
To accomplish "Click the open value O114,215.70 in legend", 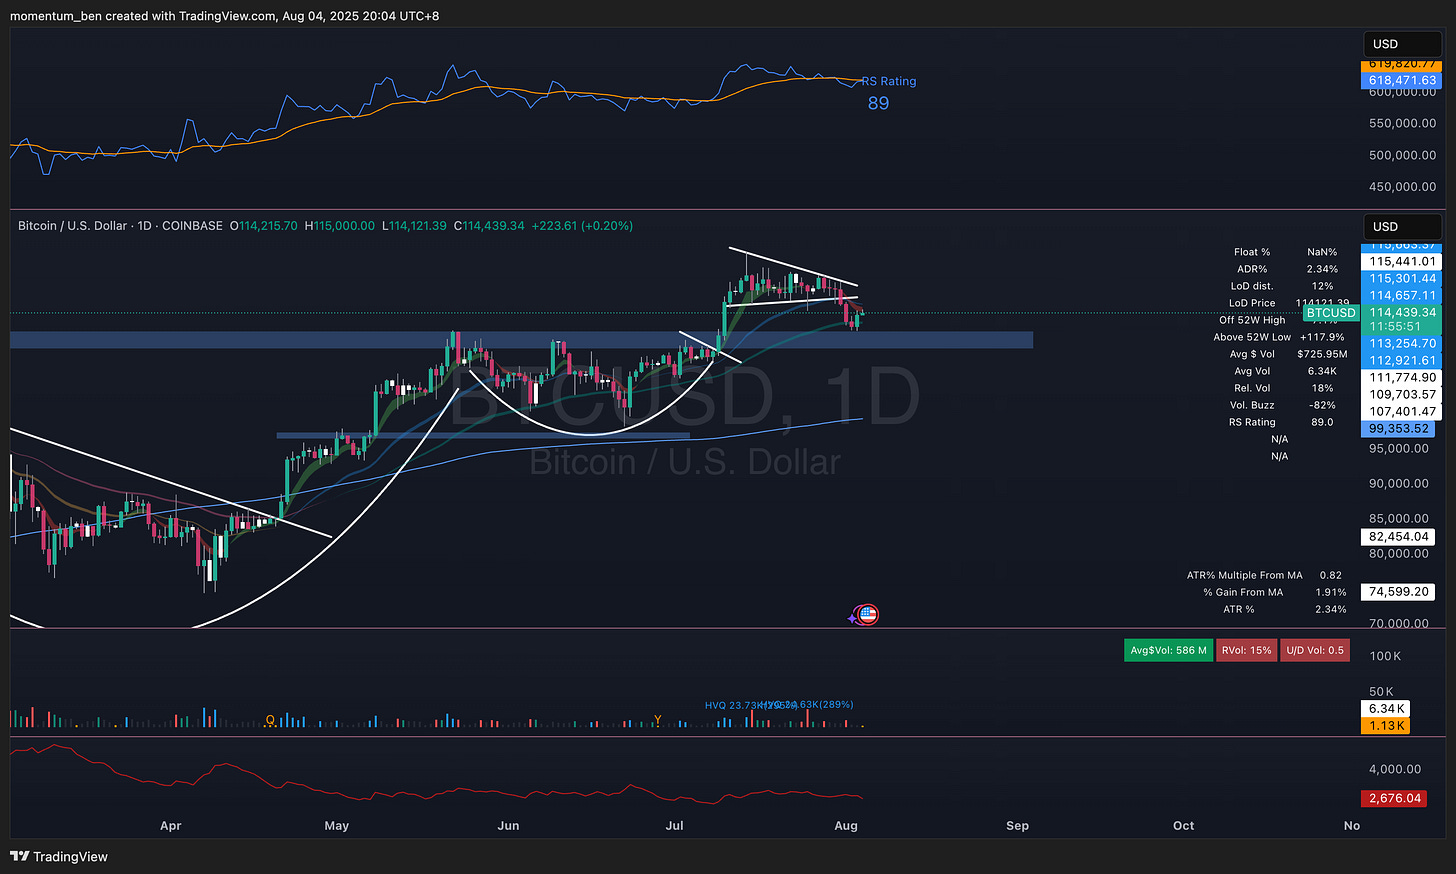I will click(264, 226).
